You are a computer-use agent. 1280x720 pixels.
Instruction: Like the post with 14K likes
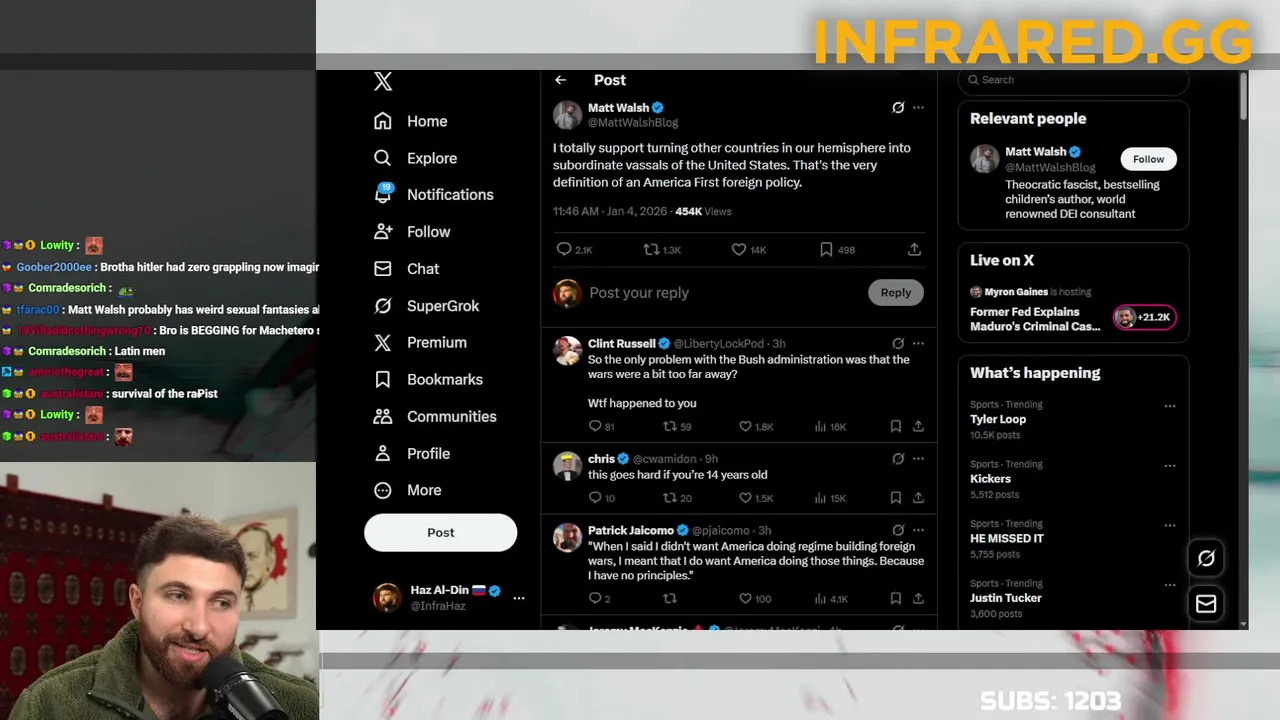tap(749, 249)
